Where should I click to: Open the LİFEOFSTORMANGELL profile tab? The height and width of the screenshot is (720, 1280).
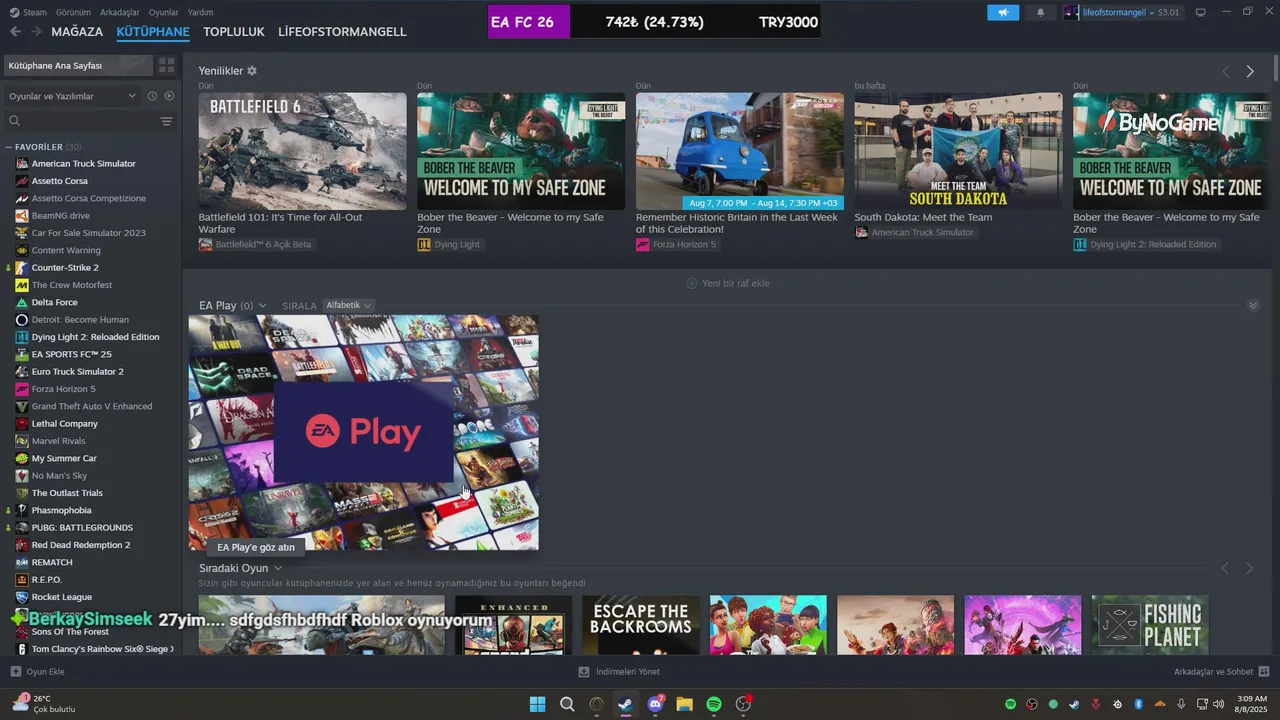point(342,31)
